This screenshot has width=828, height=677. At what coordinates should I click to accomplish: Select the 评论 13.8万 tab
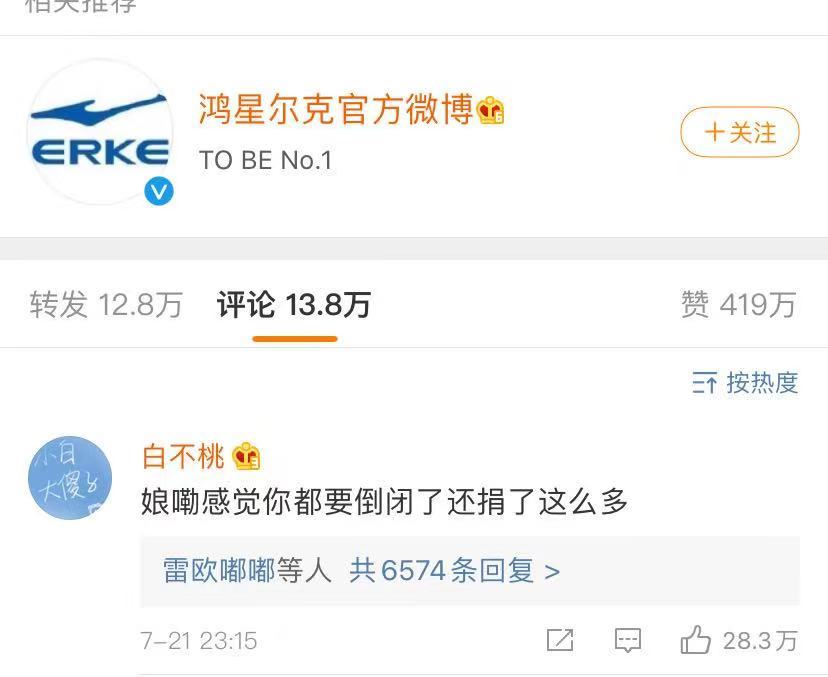coord(294,305)
